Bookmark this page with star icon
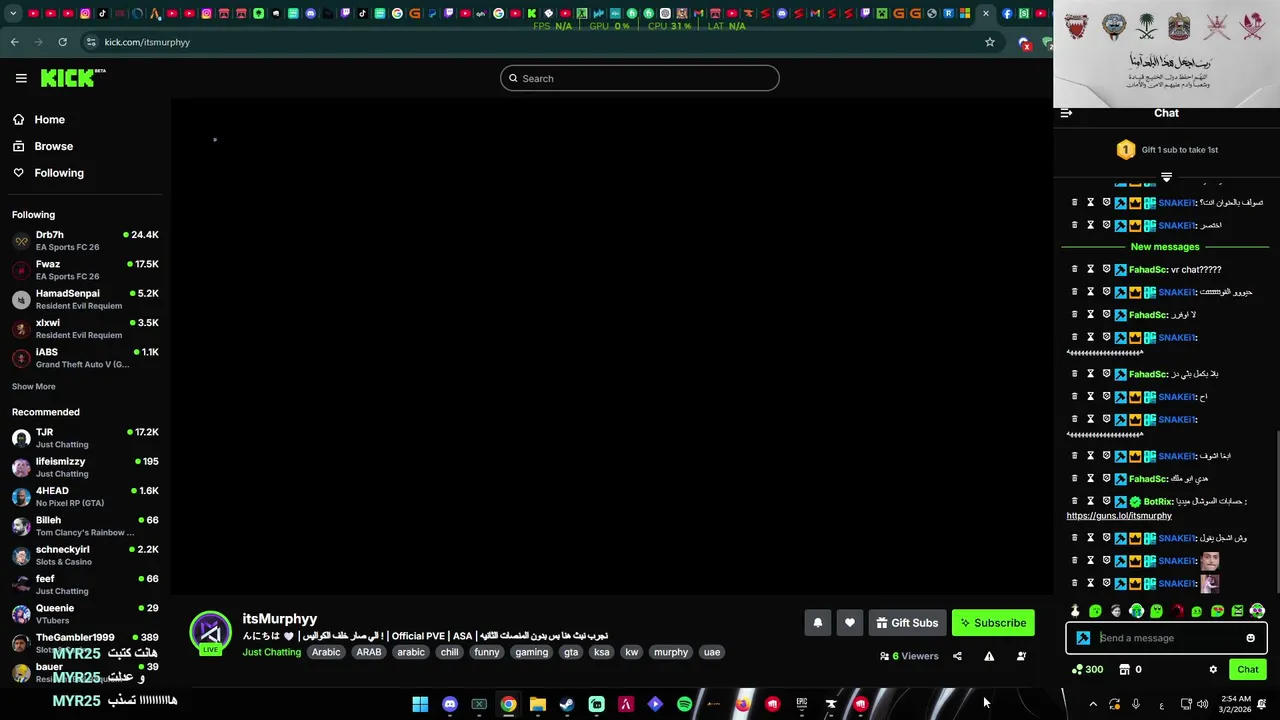This screenshot has height=720, width=1280. (x=990, y=42)
